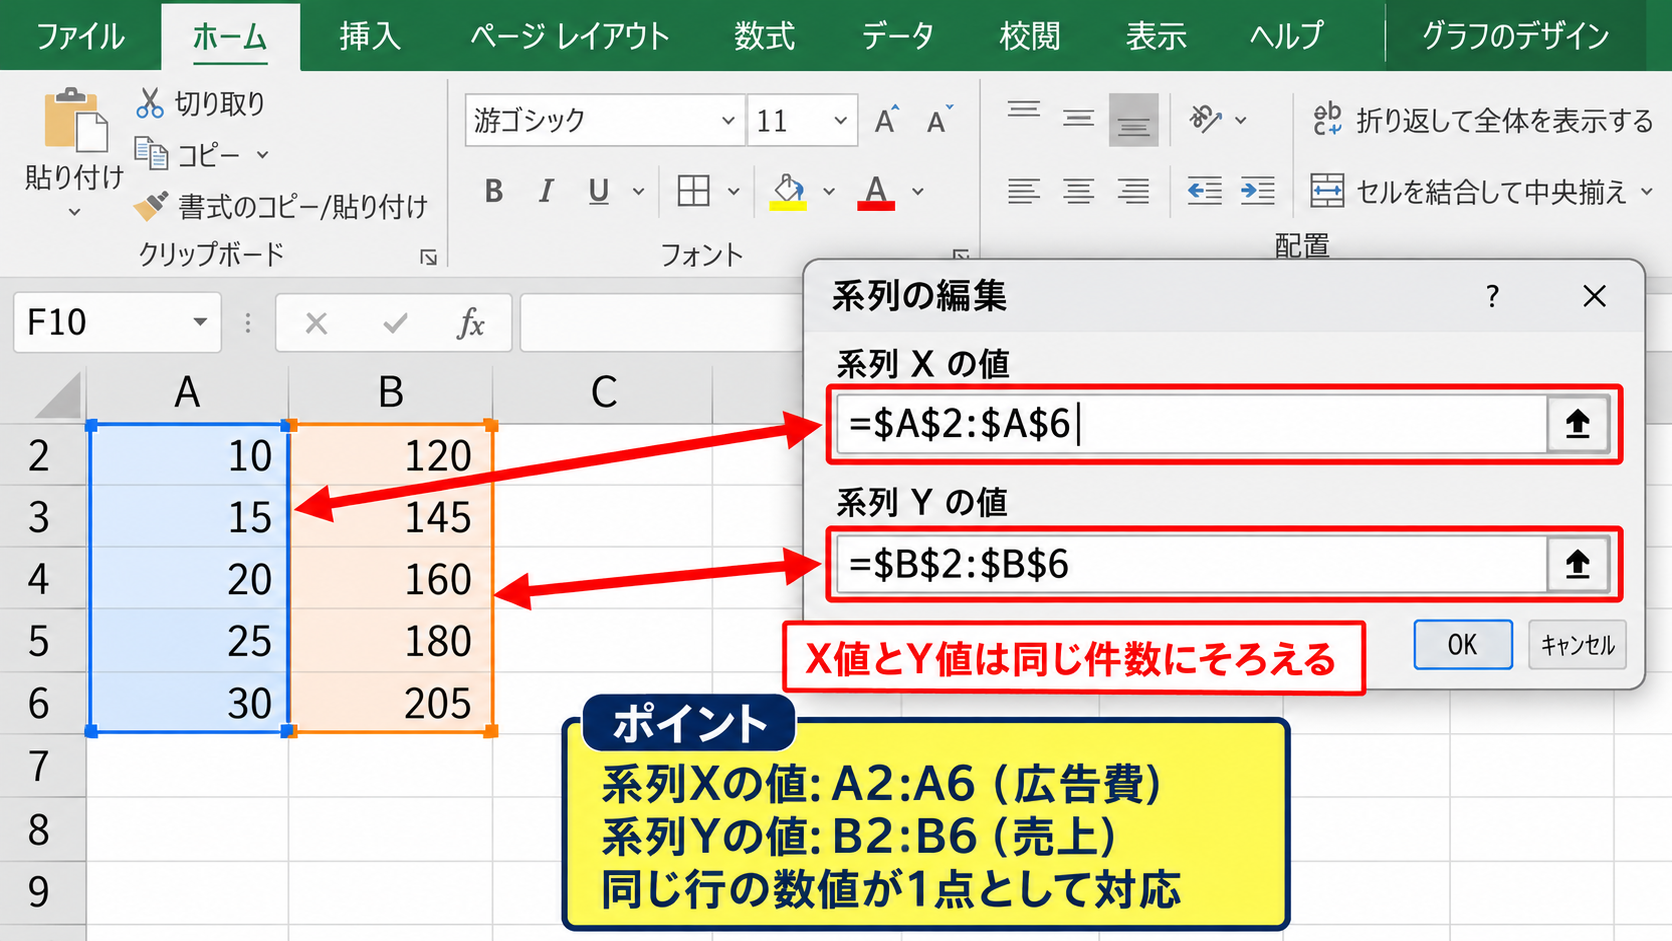The image size is (1672, 941).
Task: Click the Paste clipboard icon
Action: click(x=75, y=120)
